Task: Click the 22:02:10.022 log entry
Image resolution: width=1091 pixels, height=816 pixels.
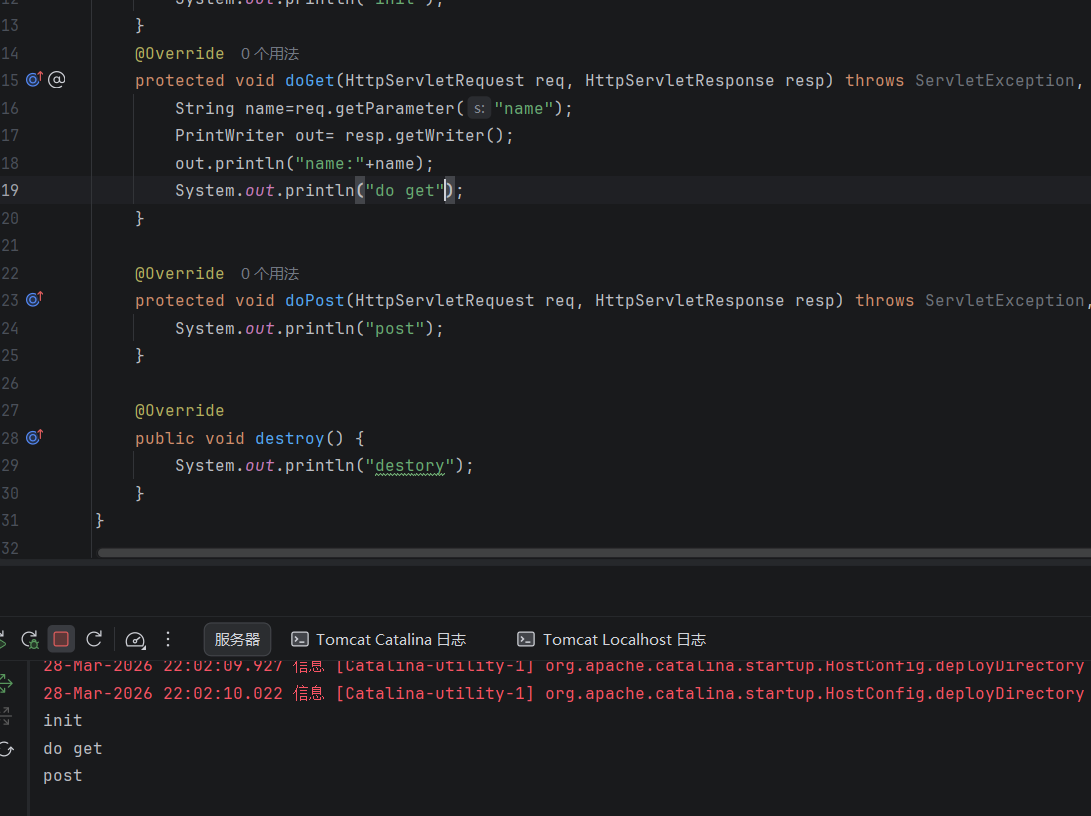Action: click(x=564, y=694)
